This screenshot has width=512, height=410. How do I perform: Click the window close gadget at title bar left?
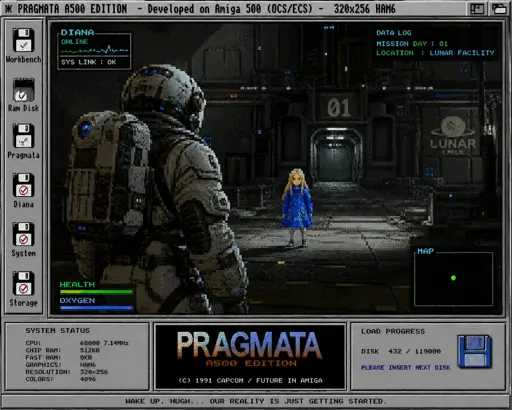pyautogui.click(x=8, y=9)
